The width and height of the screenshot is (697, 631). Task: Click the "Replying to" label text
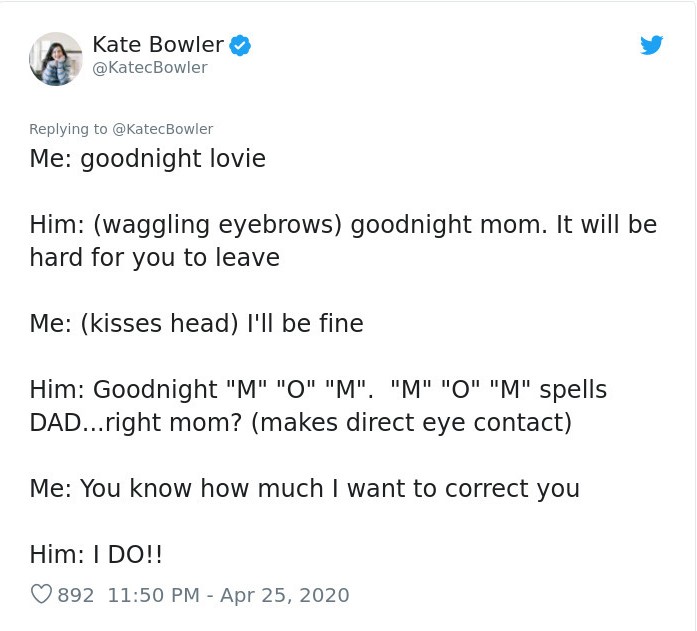[x=68, y=129]
